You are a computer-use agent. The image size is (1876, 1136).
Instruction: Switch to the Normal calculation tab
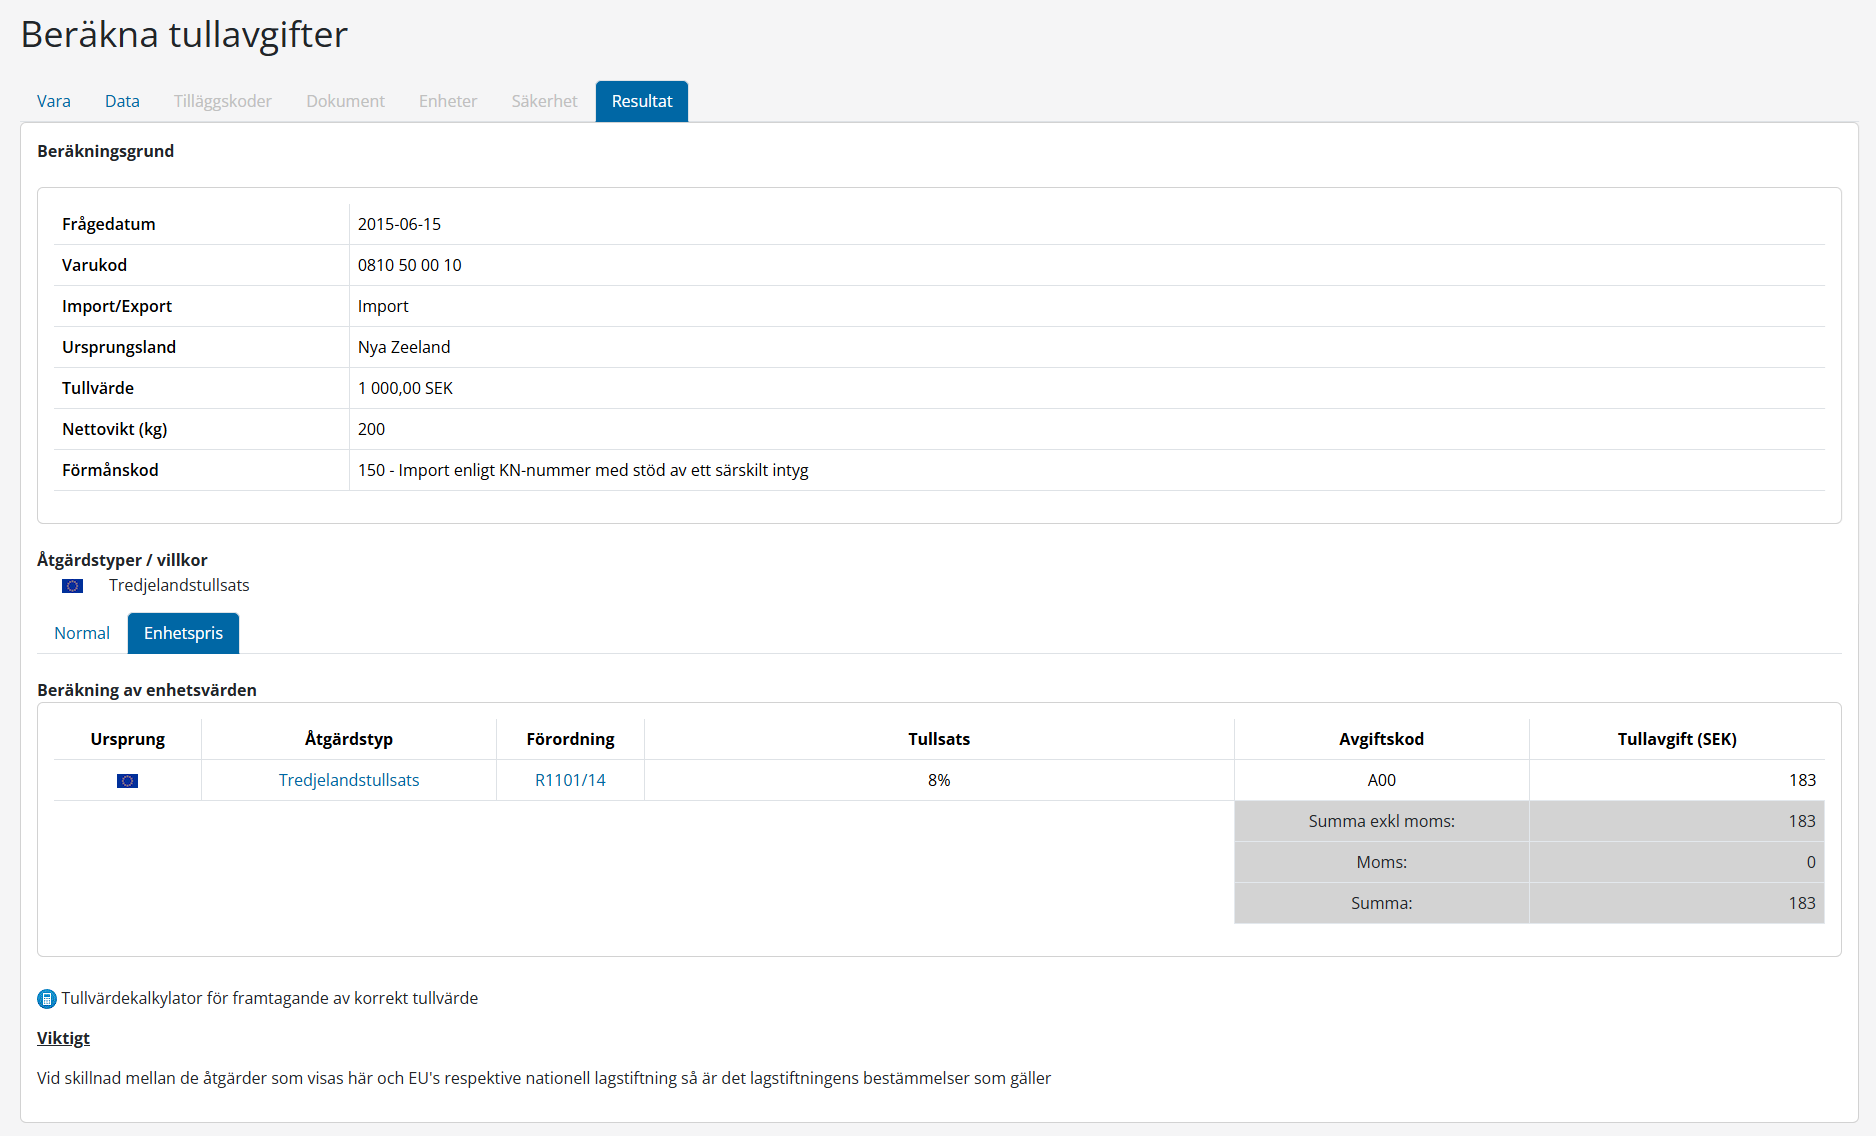click(x=82, y=633)
